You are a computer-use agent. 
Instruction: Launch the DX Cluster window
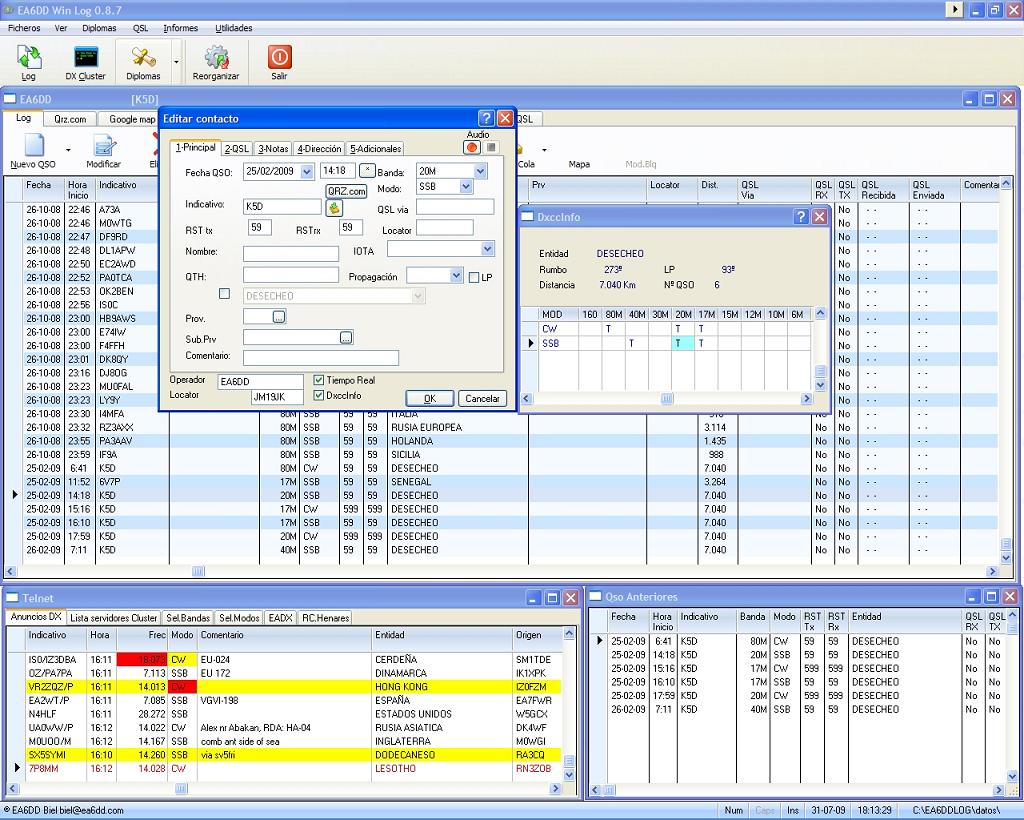(85, 58)
